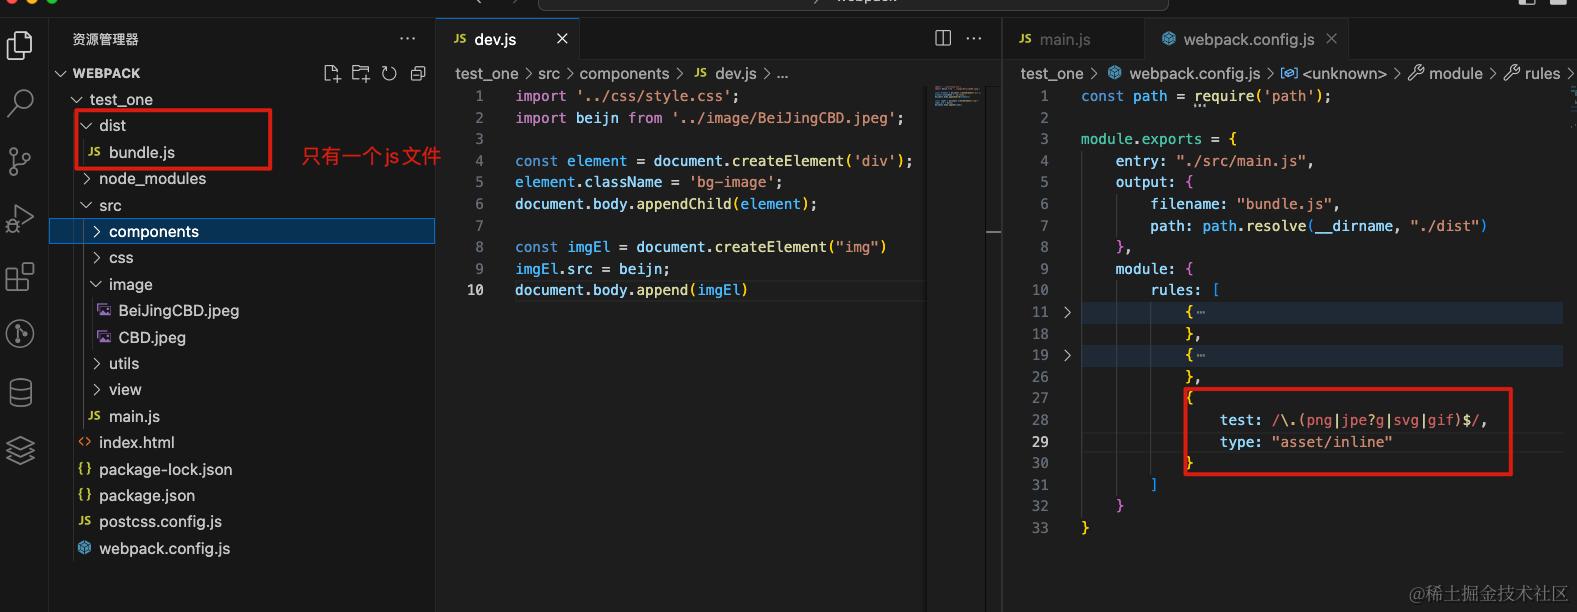Expand the utils folder

(97, 363)
